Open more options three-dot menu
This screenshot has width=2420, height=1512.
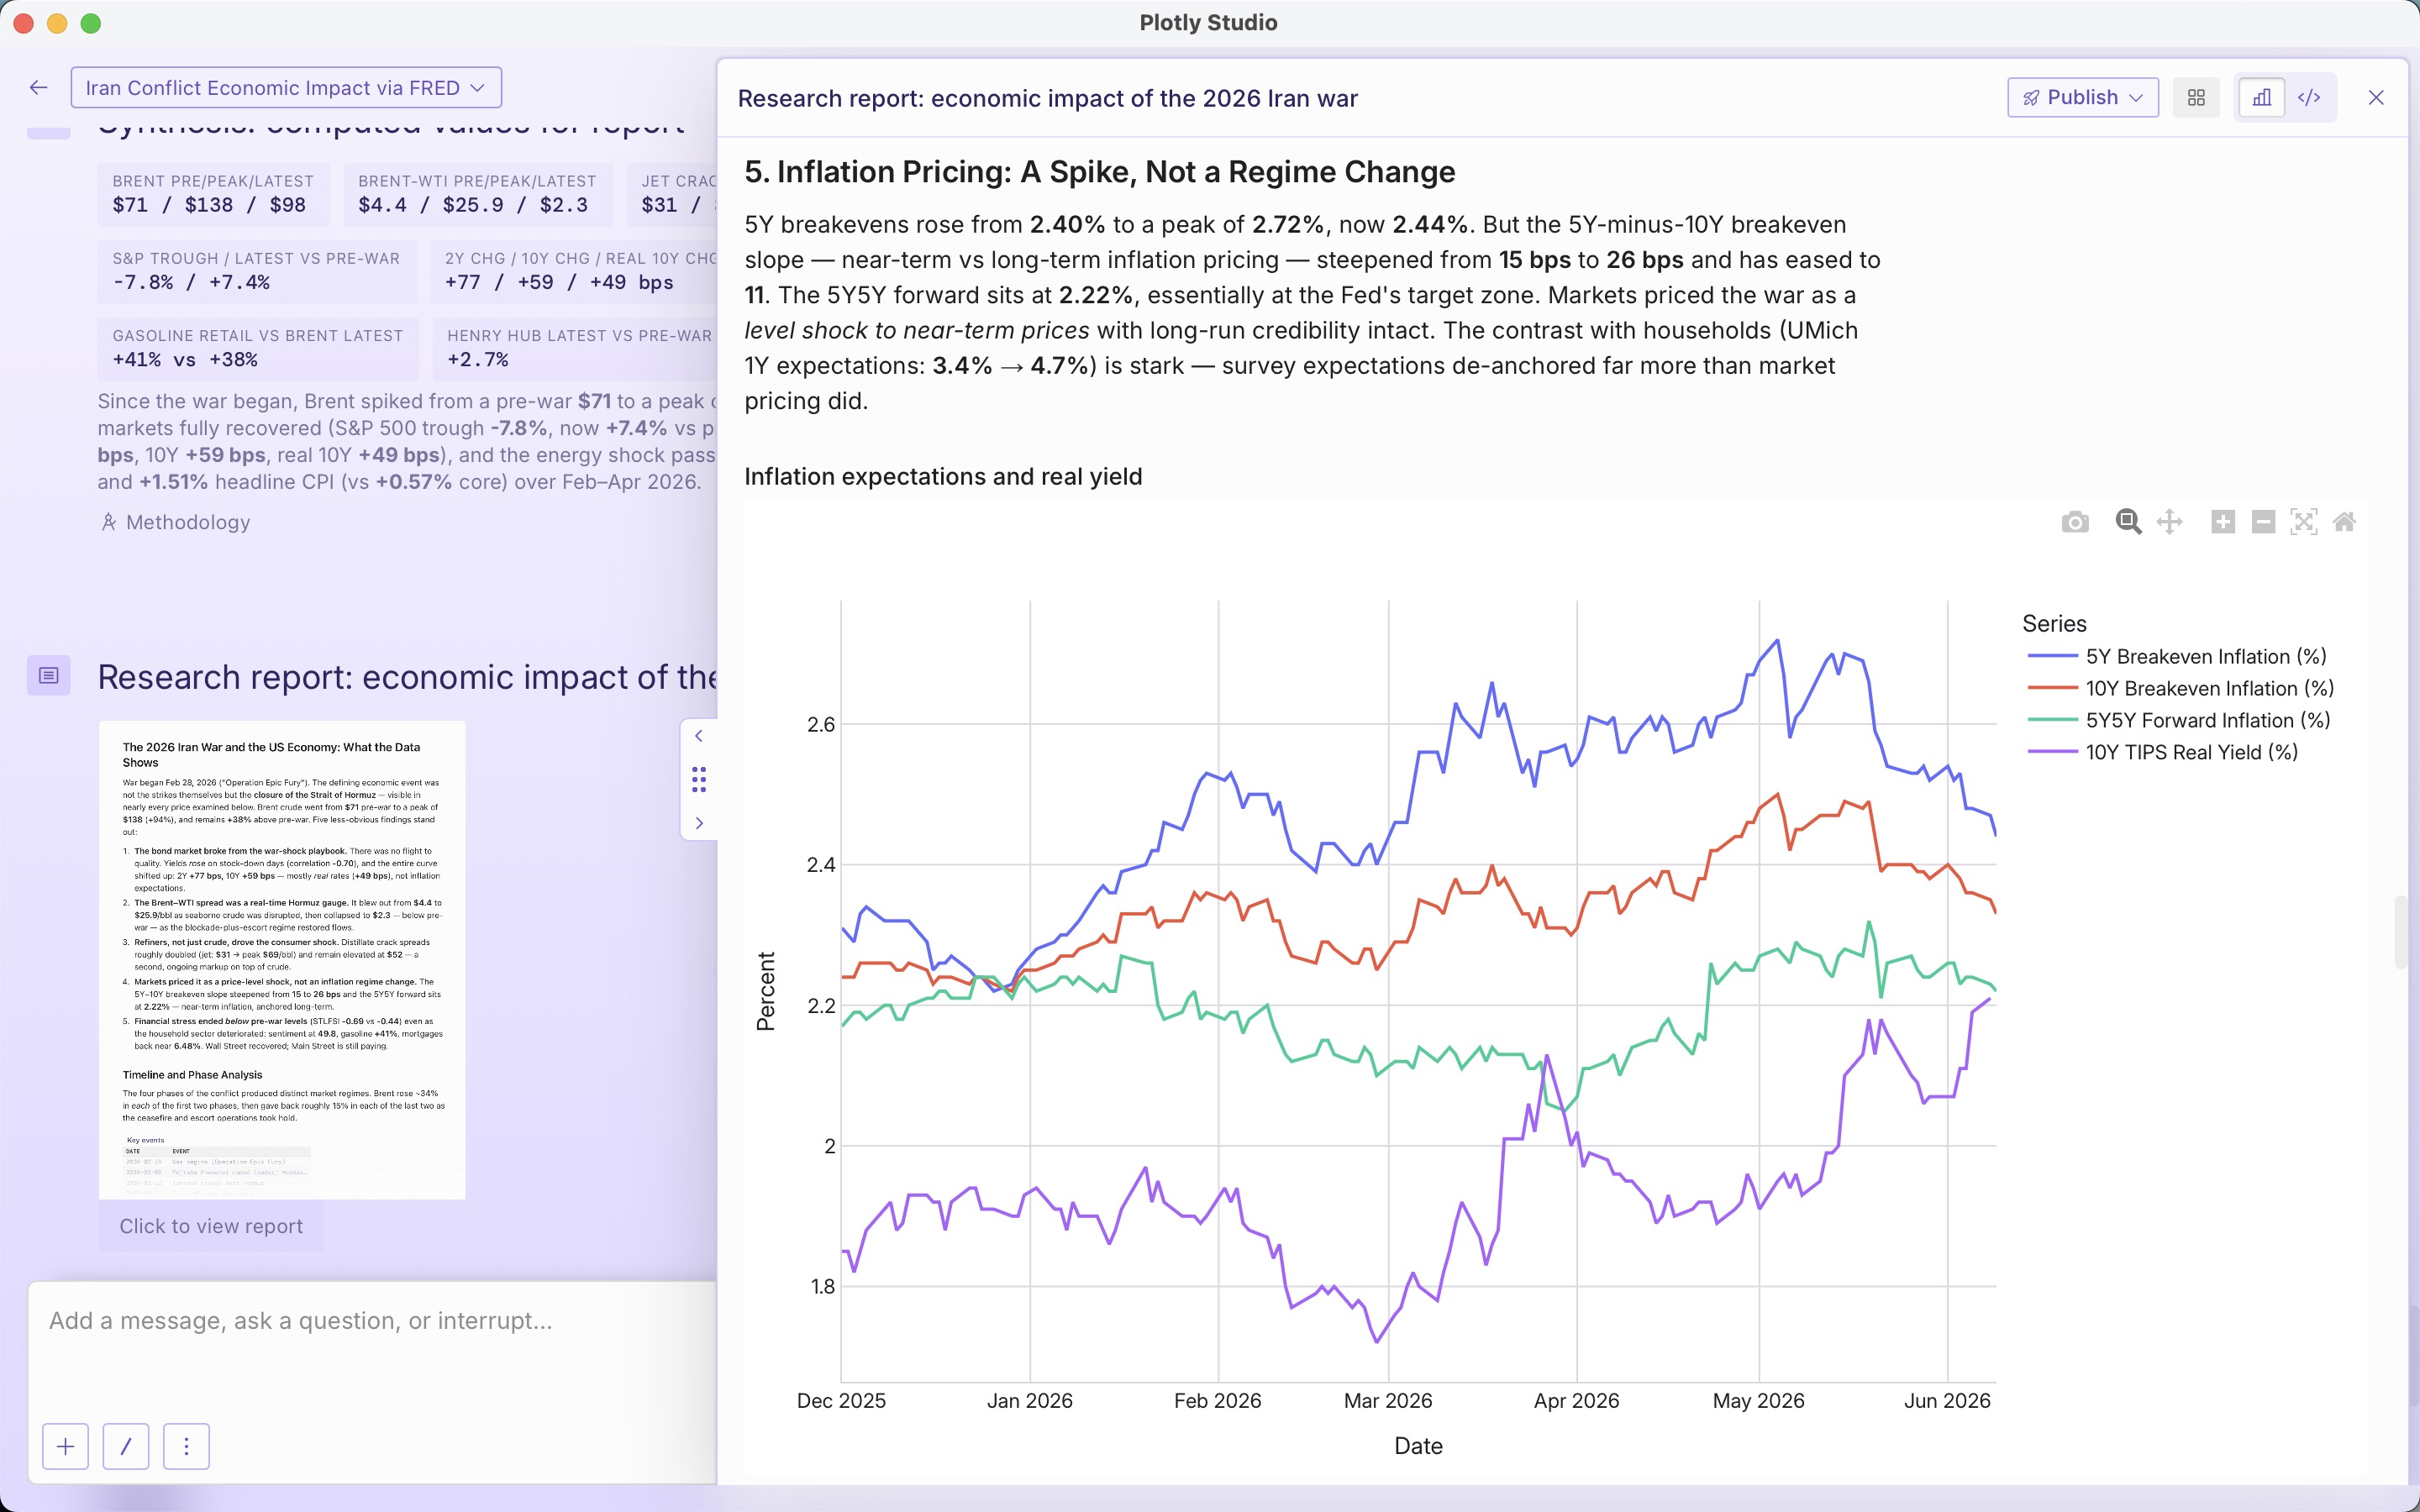(186, 1446)
